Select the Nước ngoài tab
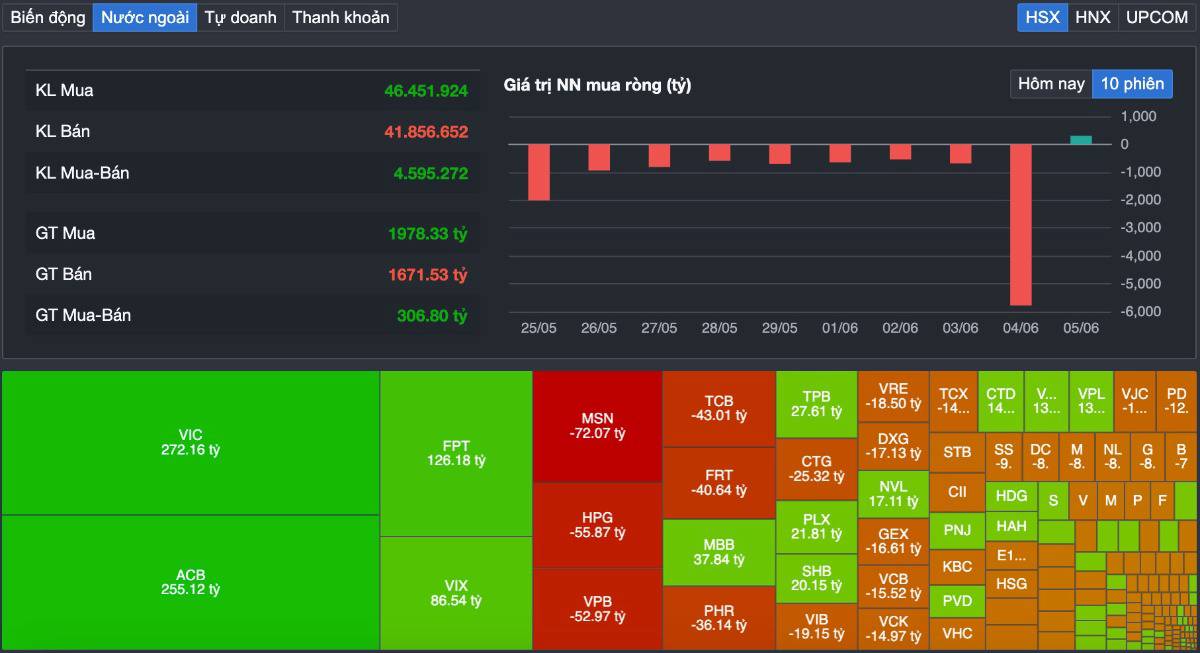This screenshot has width=1200, height=653. (x=145, y=17)
